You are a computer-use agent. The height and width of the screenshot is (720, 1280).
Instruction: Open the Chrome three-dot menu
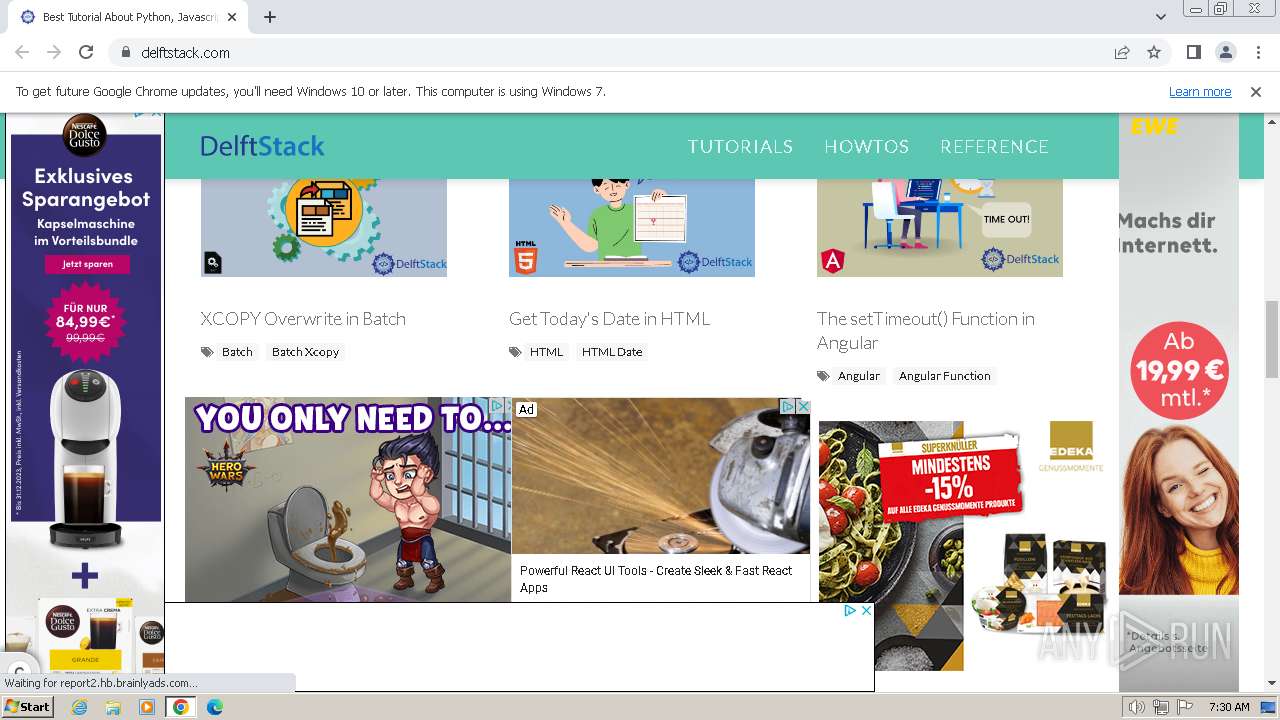[x=1257, y=52]
